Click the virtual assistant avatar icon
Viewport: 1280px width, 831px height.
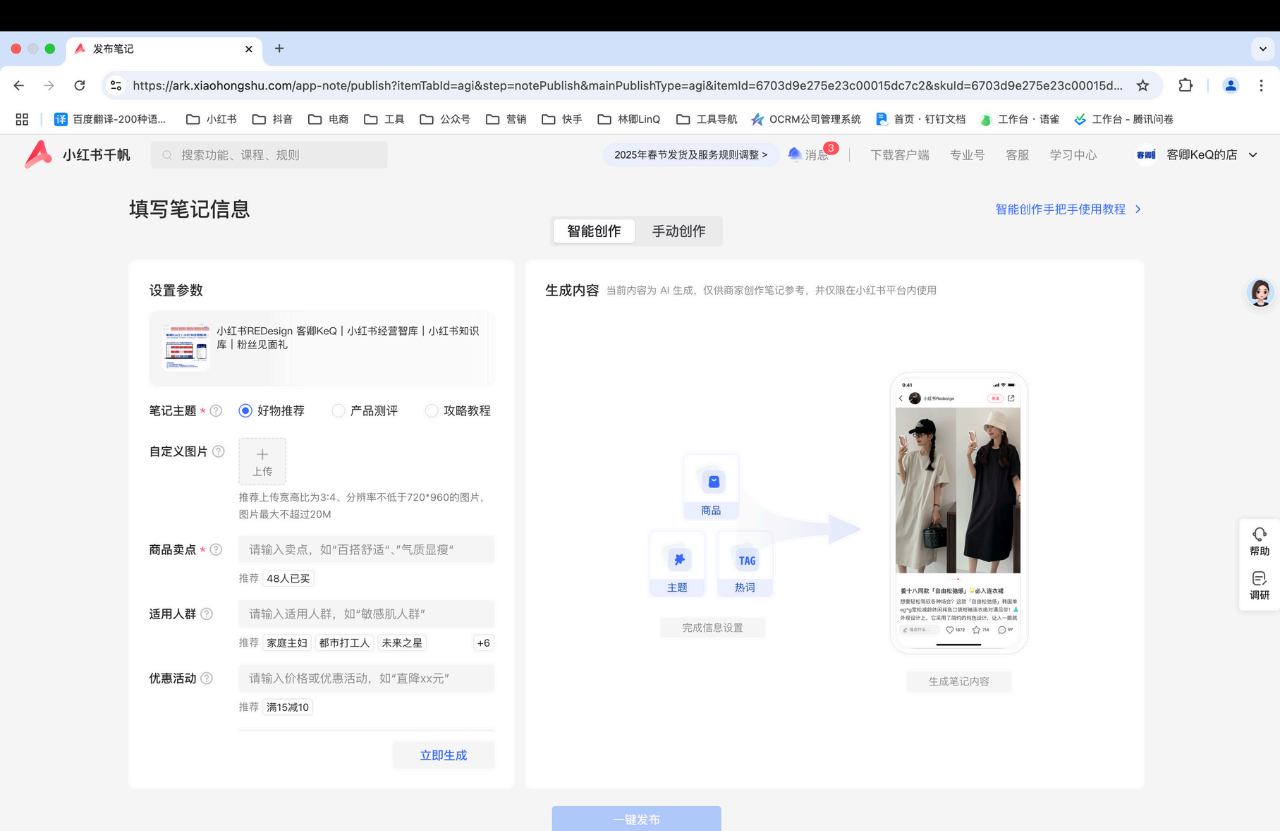(1260, 292)
